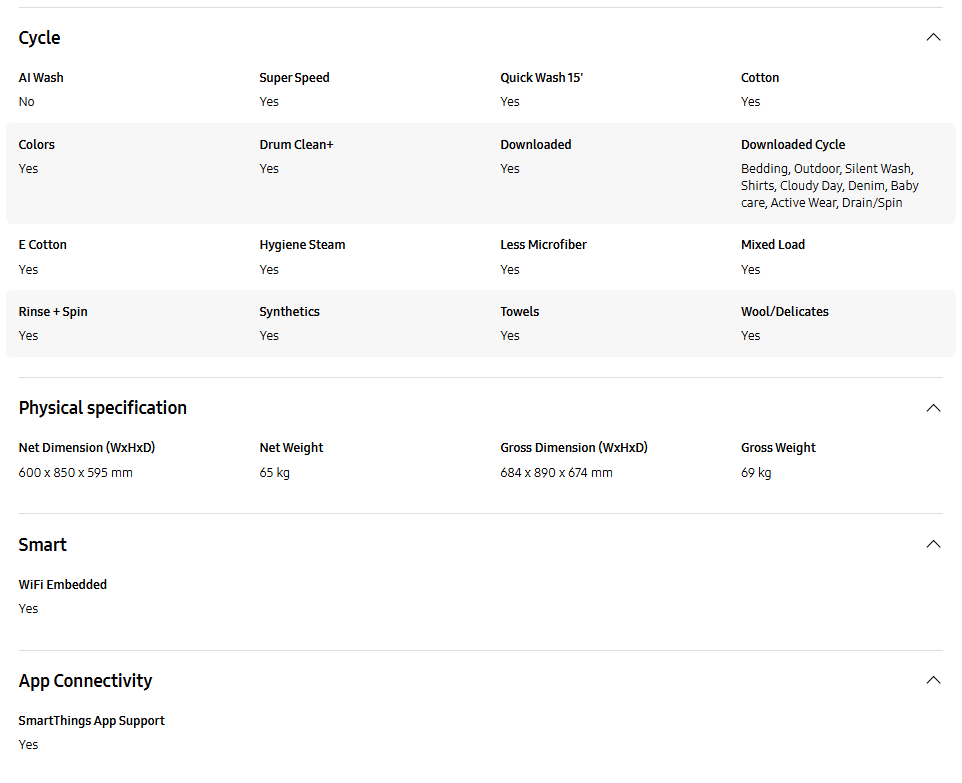Collapse the Physical specification chevron

[933, 408]
